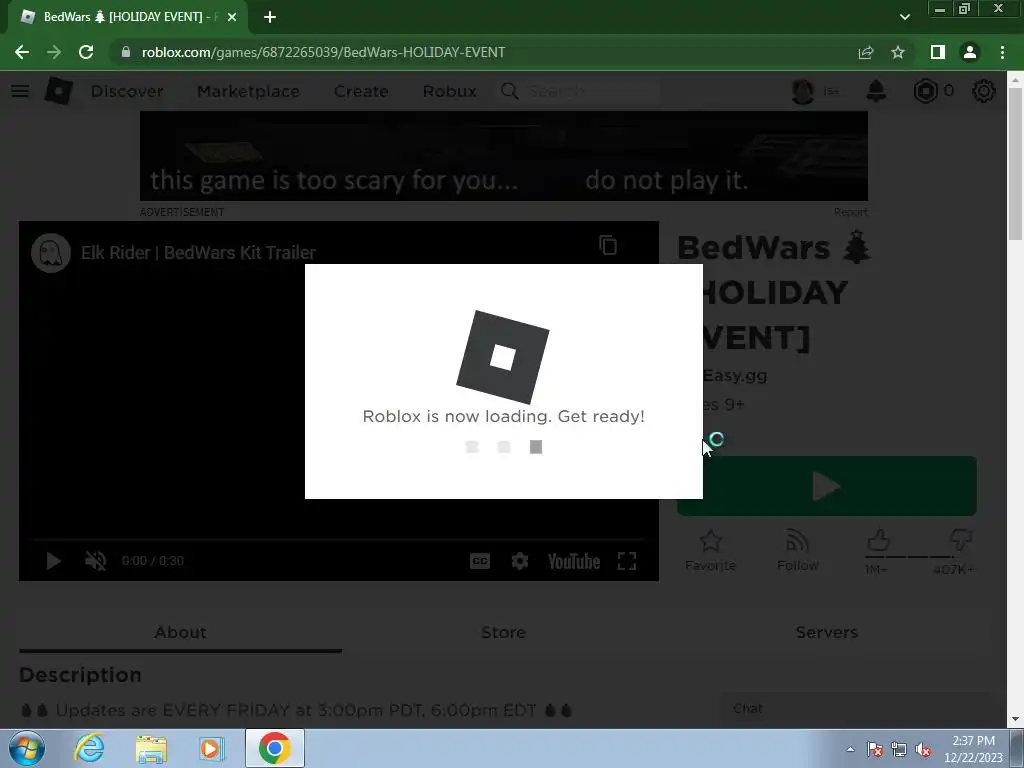The height and width of the screenshot is (768, 1024).
Task: Open the Create menu item
Action: tap(361, 91)
